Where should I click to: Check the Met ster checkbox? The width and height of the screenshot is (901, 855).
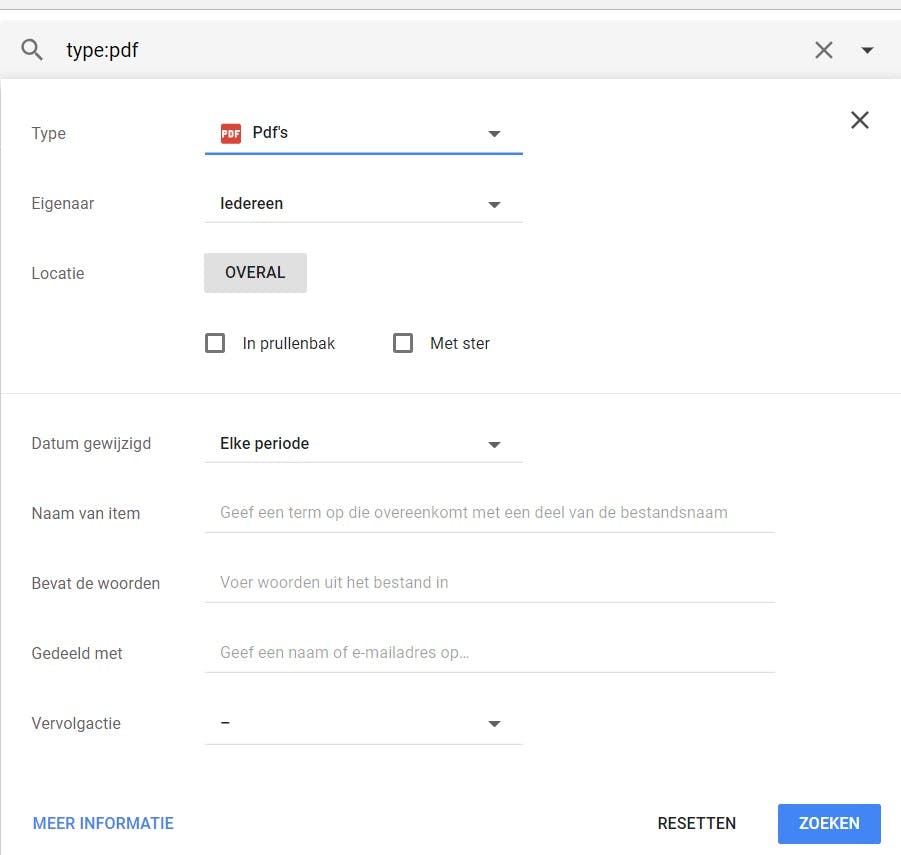[403, 343]
